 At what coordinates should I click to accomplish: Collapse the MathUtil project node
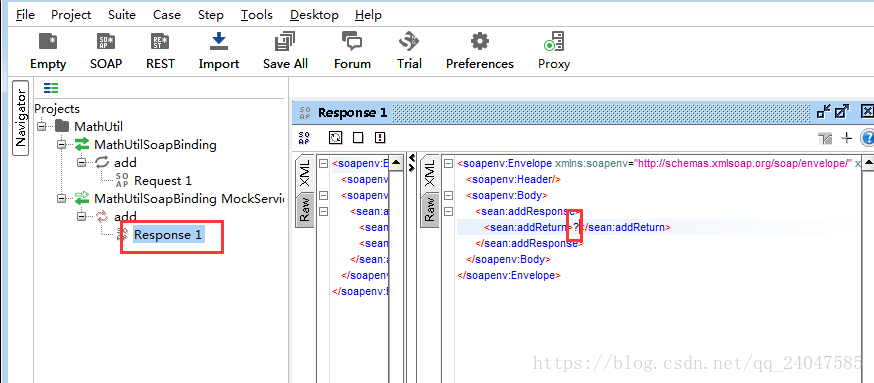(41, 127)
